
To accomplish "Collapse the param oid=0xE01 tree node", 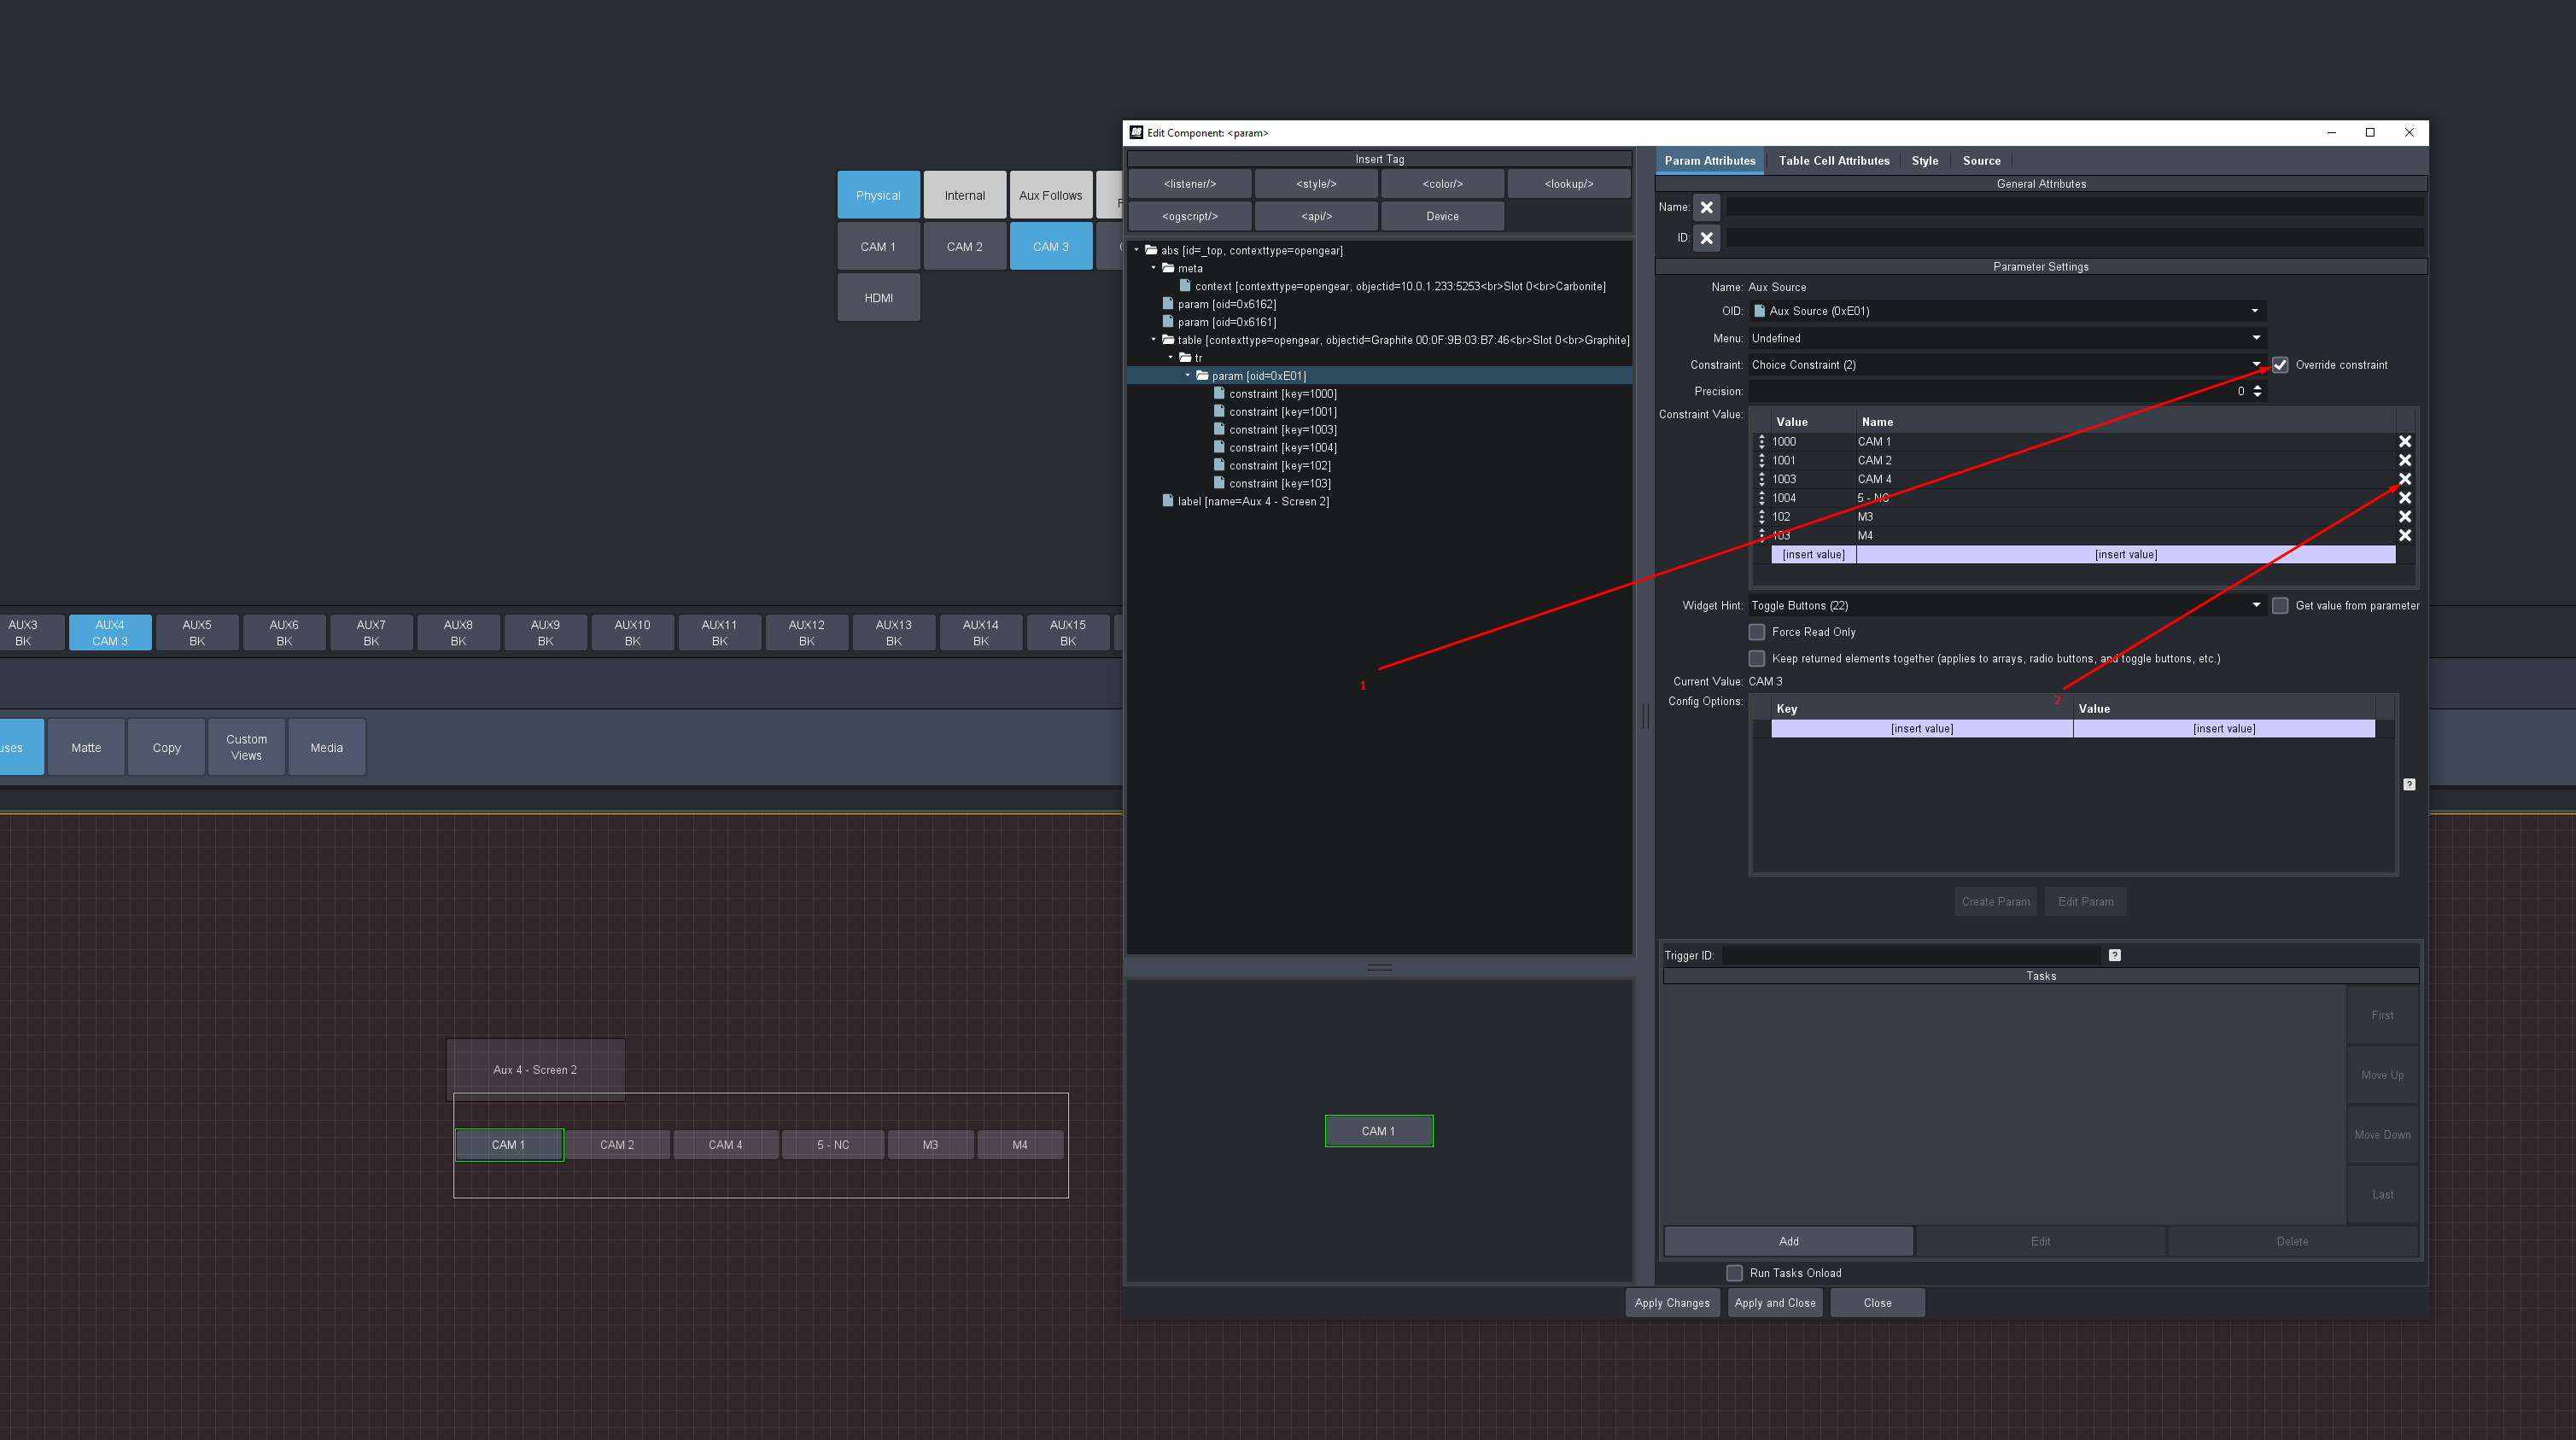I will coord(1188,376).
